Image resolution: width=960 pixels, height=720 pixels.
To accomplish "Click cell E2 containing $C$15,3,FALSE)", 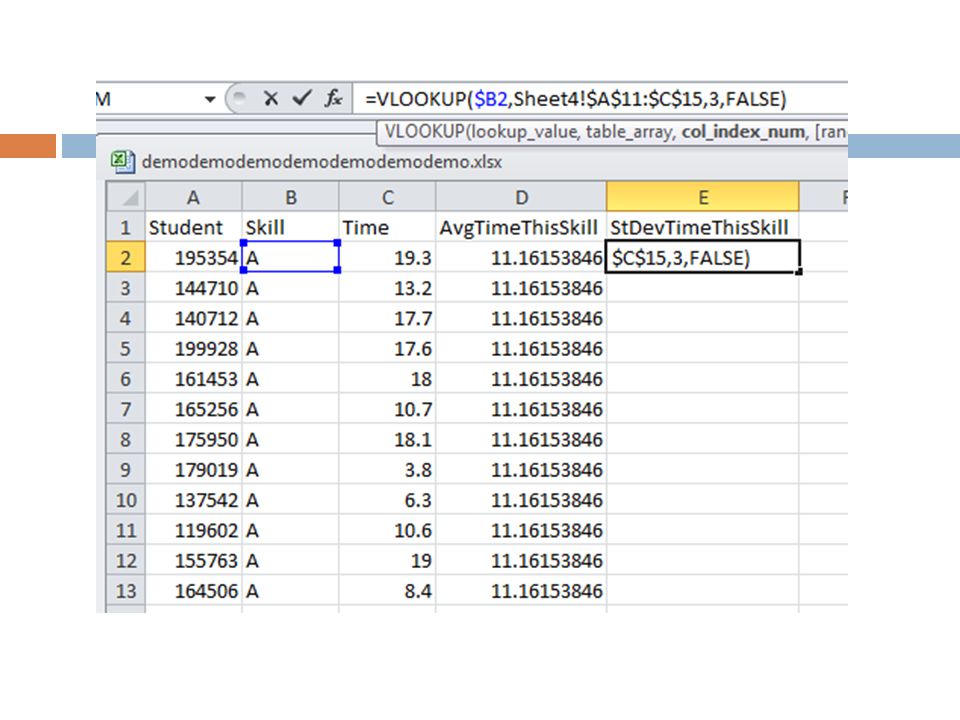I will tap(703, 257).
